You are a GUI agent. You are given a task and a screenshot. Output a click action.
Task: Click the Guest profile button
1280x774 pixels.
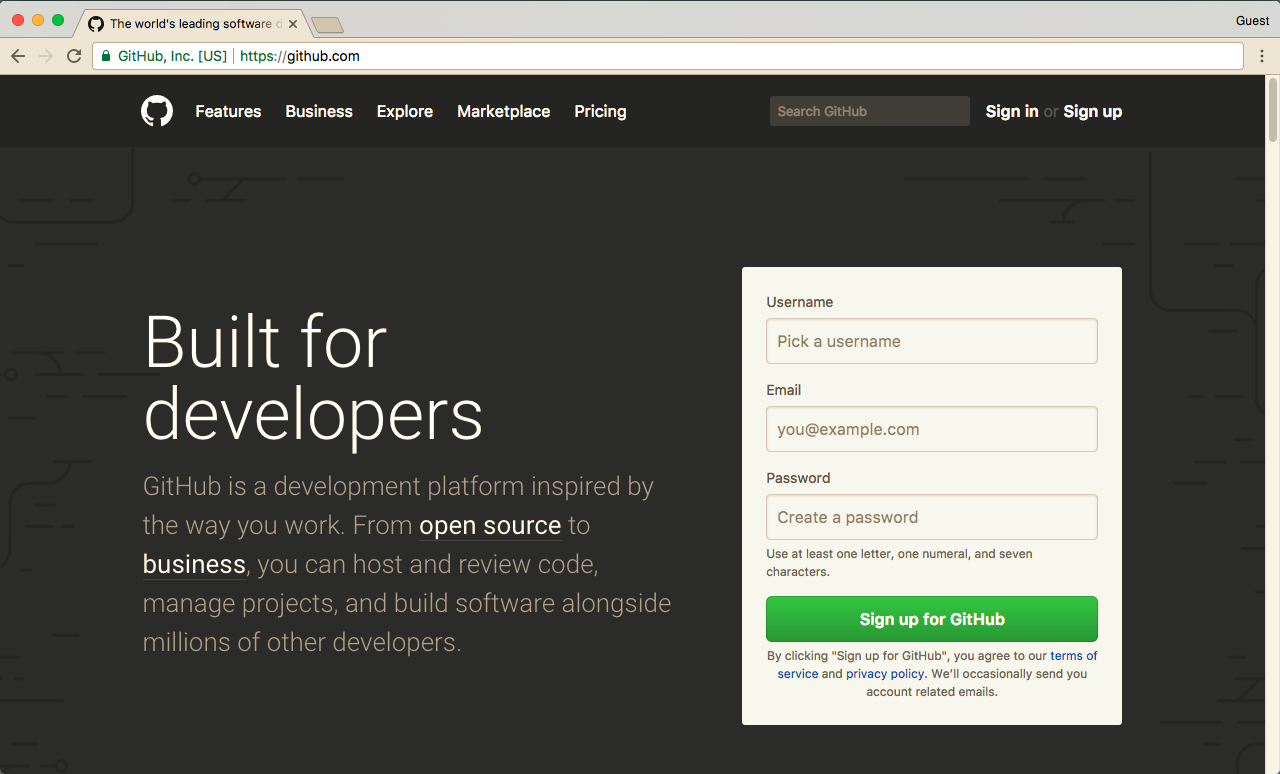1252,20
